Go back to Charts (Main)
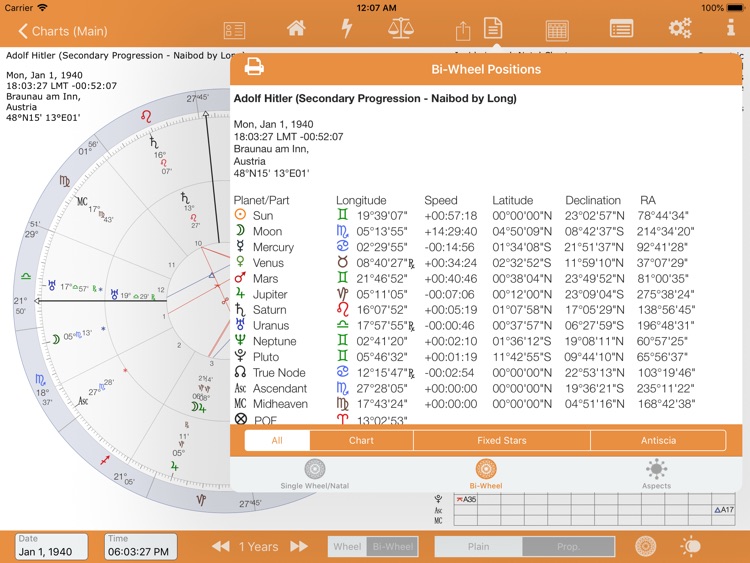 (x=63, y=31)
